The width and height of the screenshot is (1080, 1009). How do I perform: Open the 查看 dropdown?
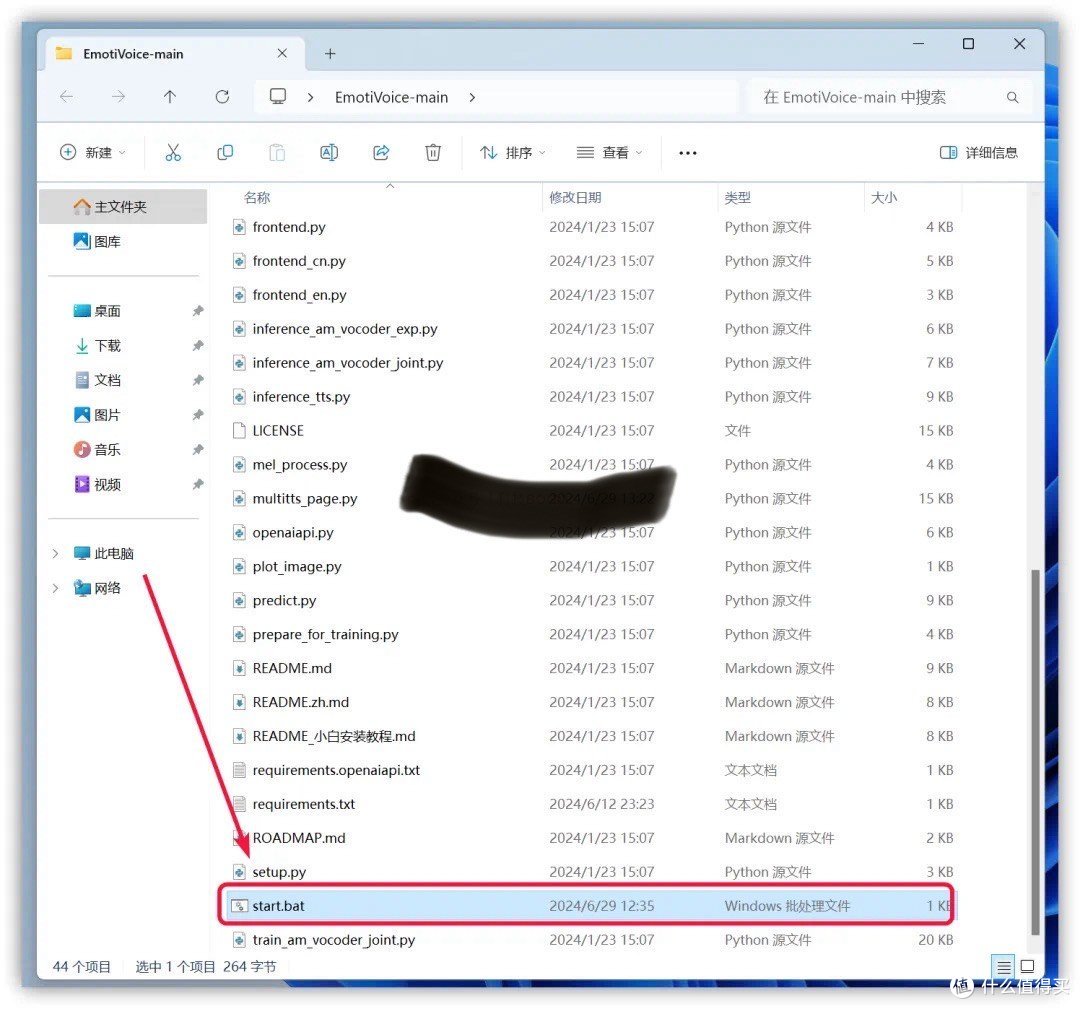608,152
